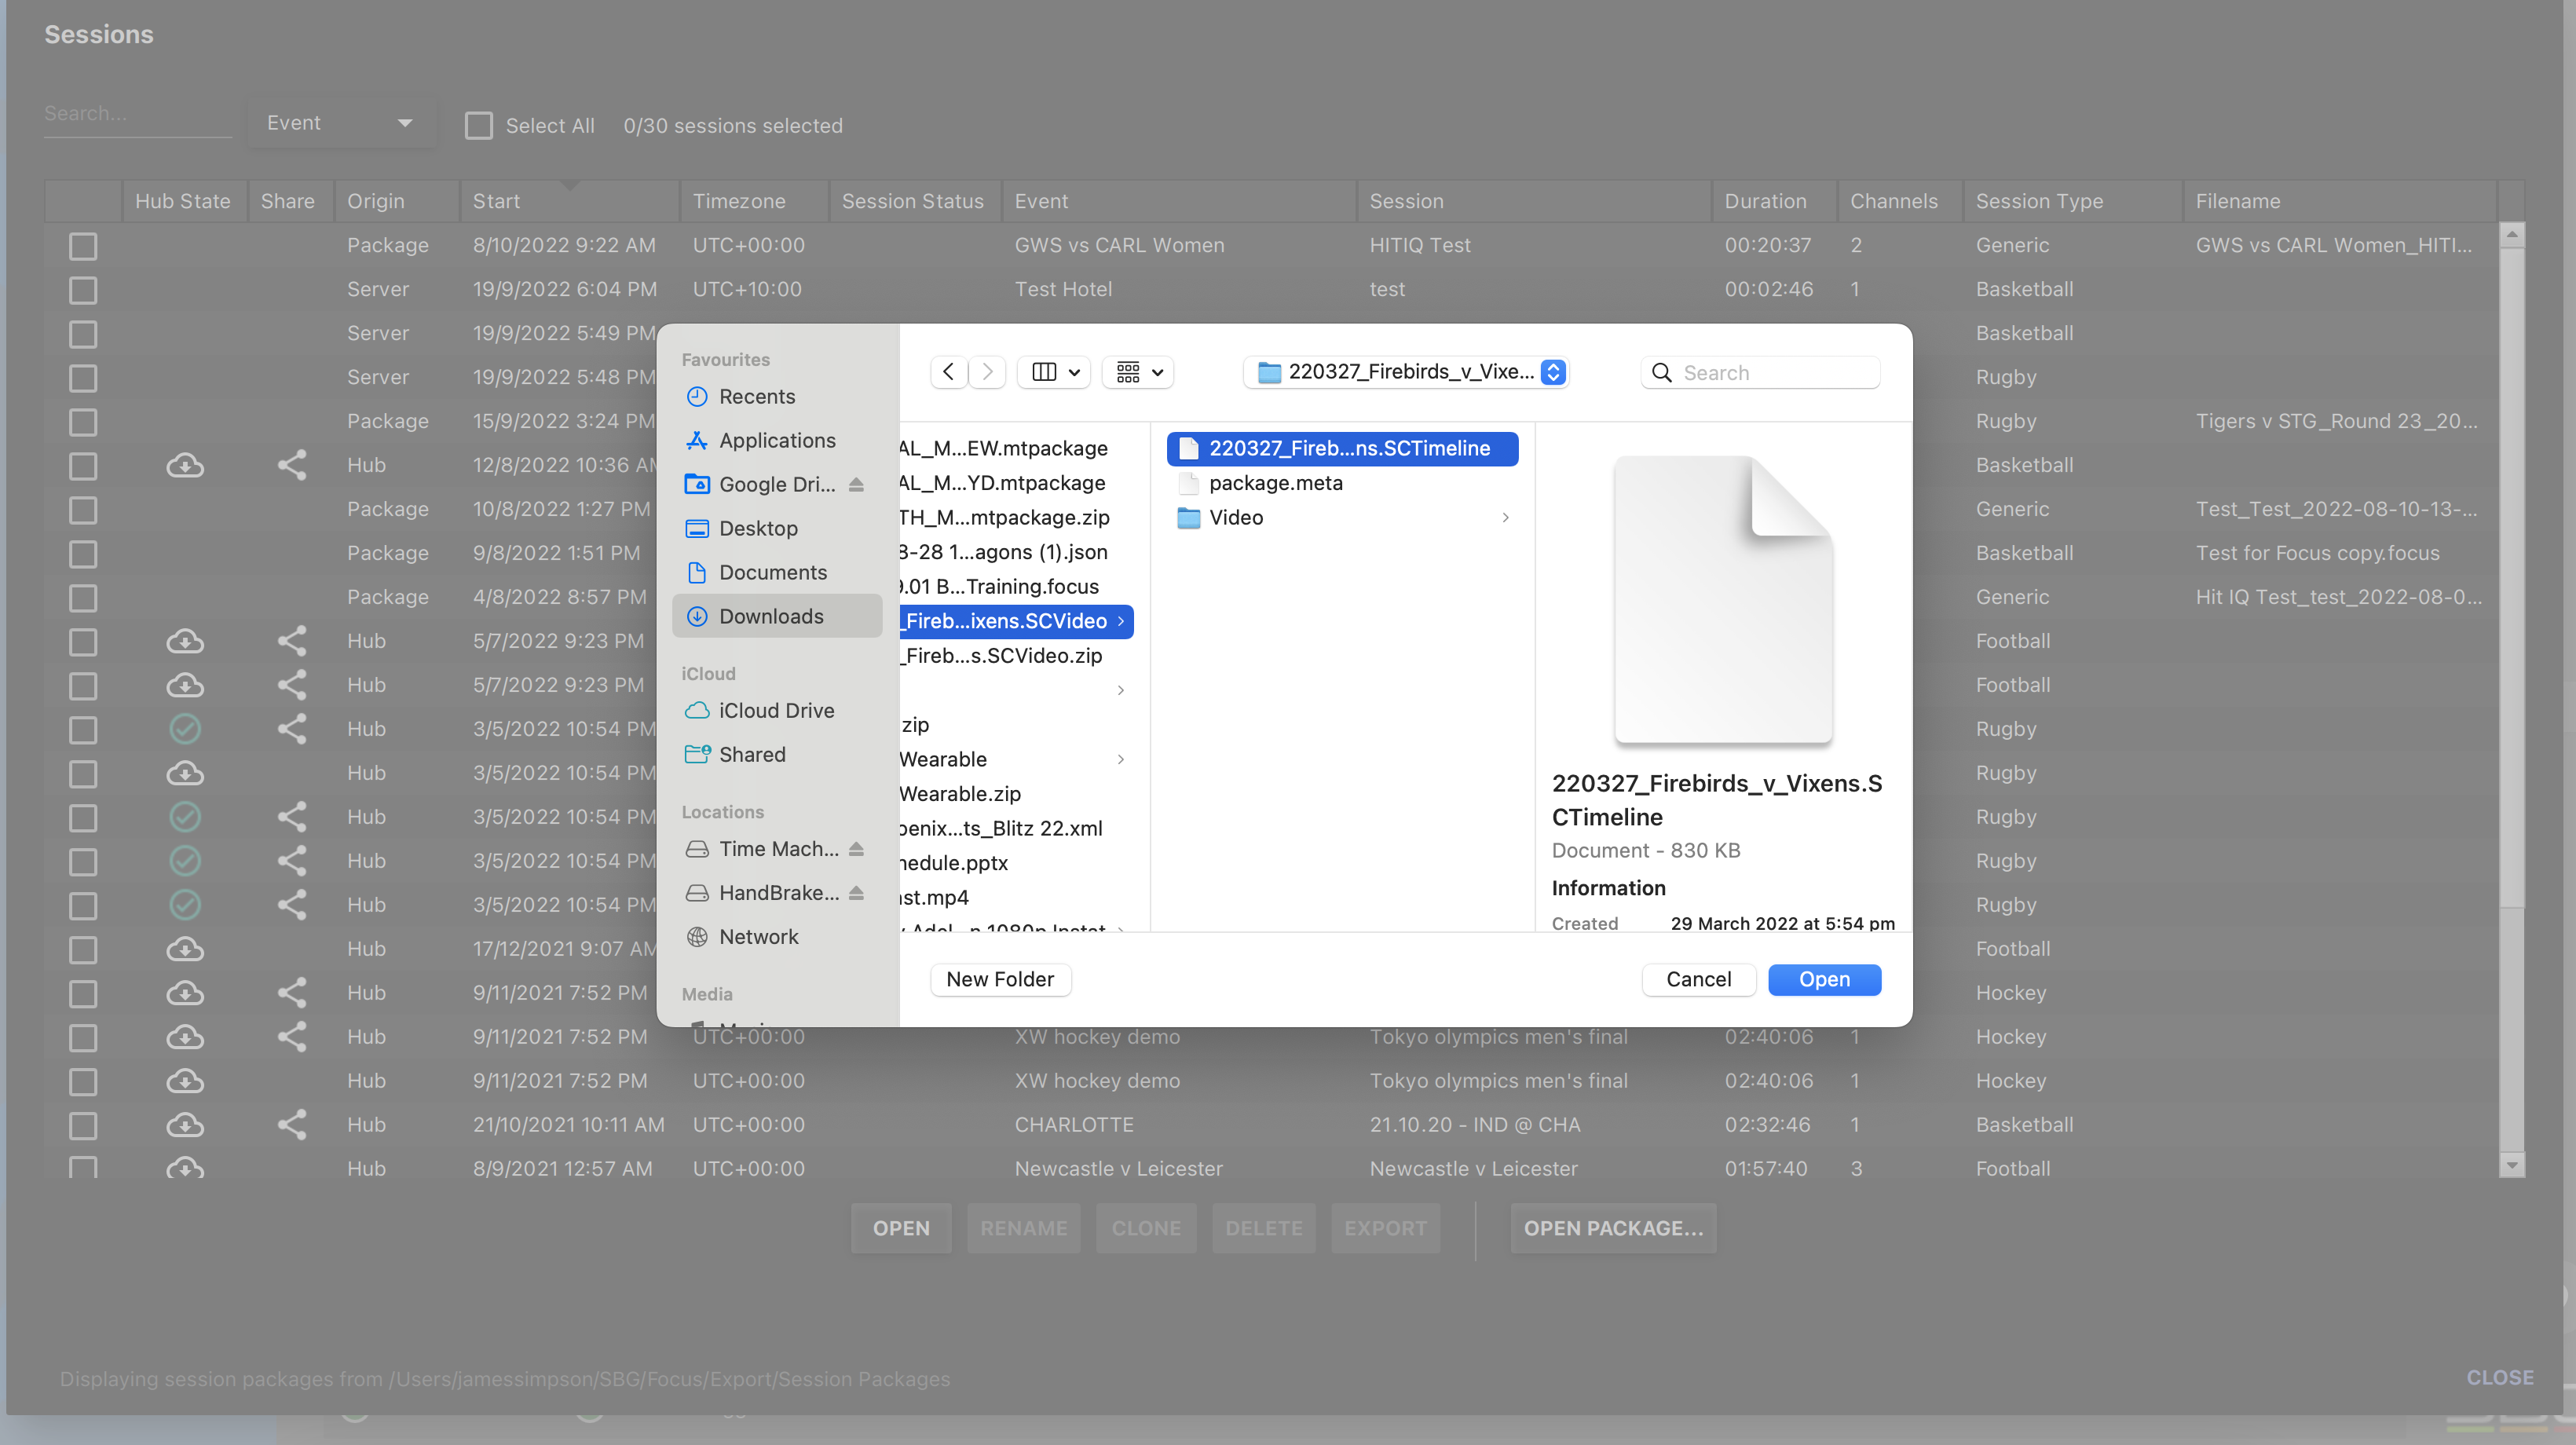This screenshot has height=1445, width=2576.
Task: Click the sessions table vertical scrollbar
Action: 2511,700
